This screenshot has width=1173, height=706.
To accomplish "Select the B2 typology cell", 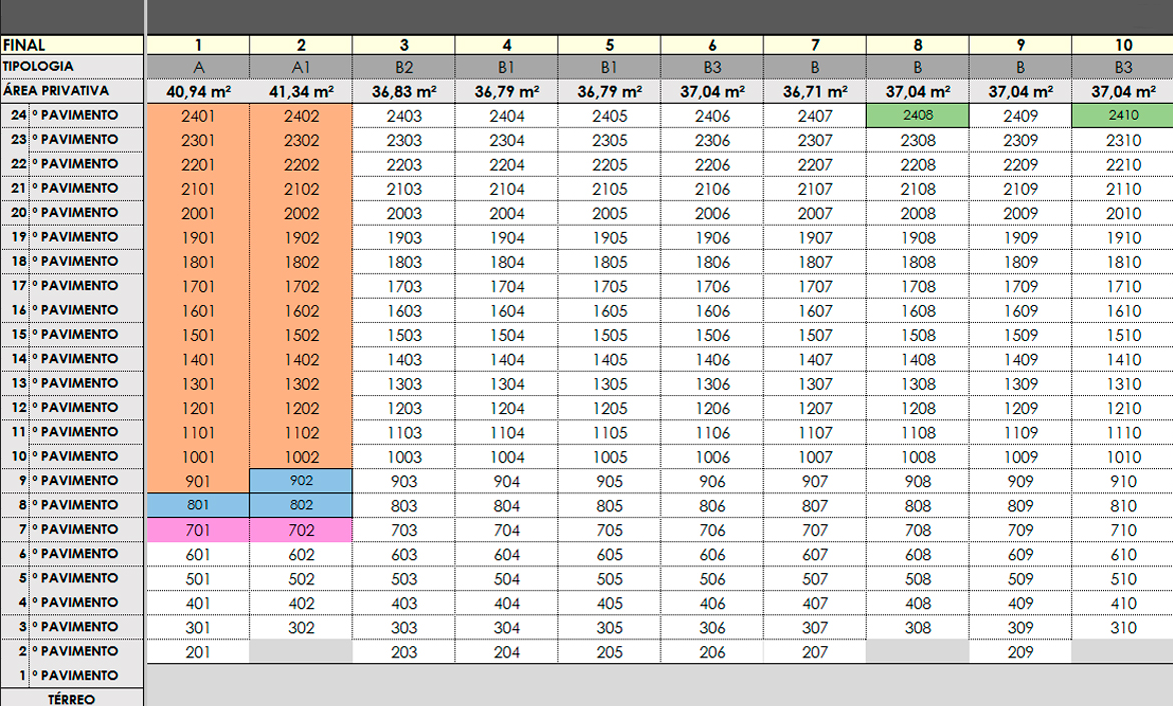I will point(404,67).
